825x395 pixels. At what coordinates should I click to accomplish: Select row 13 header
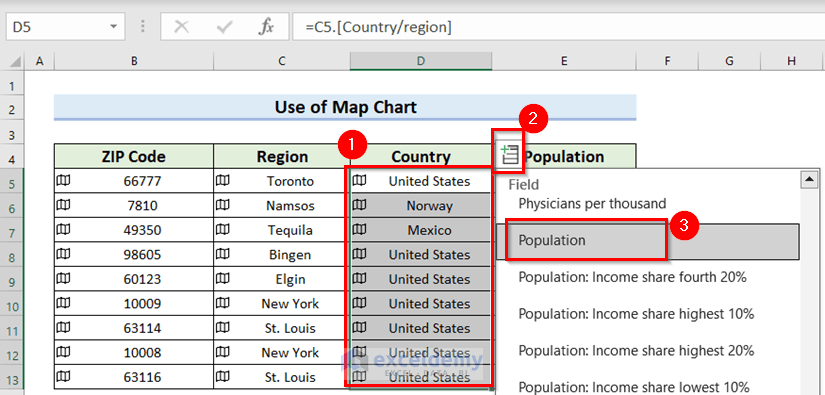pos(12,377)
